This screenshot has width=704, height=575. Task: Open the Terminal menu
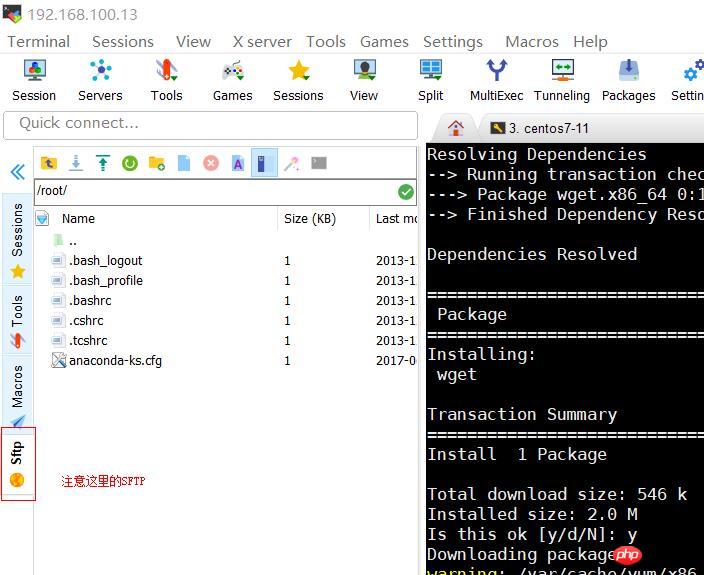click(39, 42)
